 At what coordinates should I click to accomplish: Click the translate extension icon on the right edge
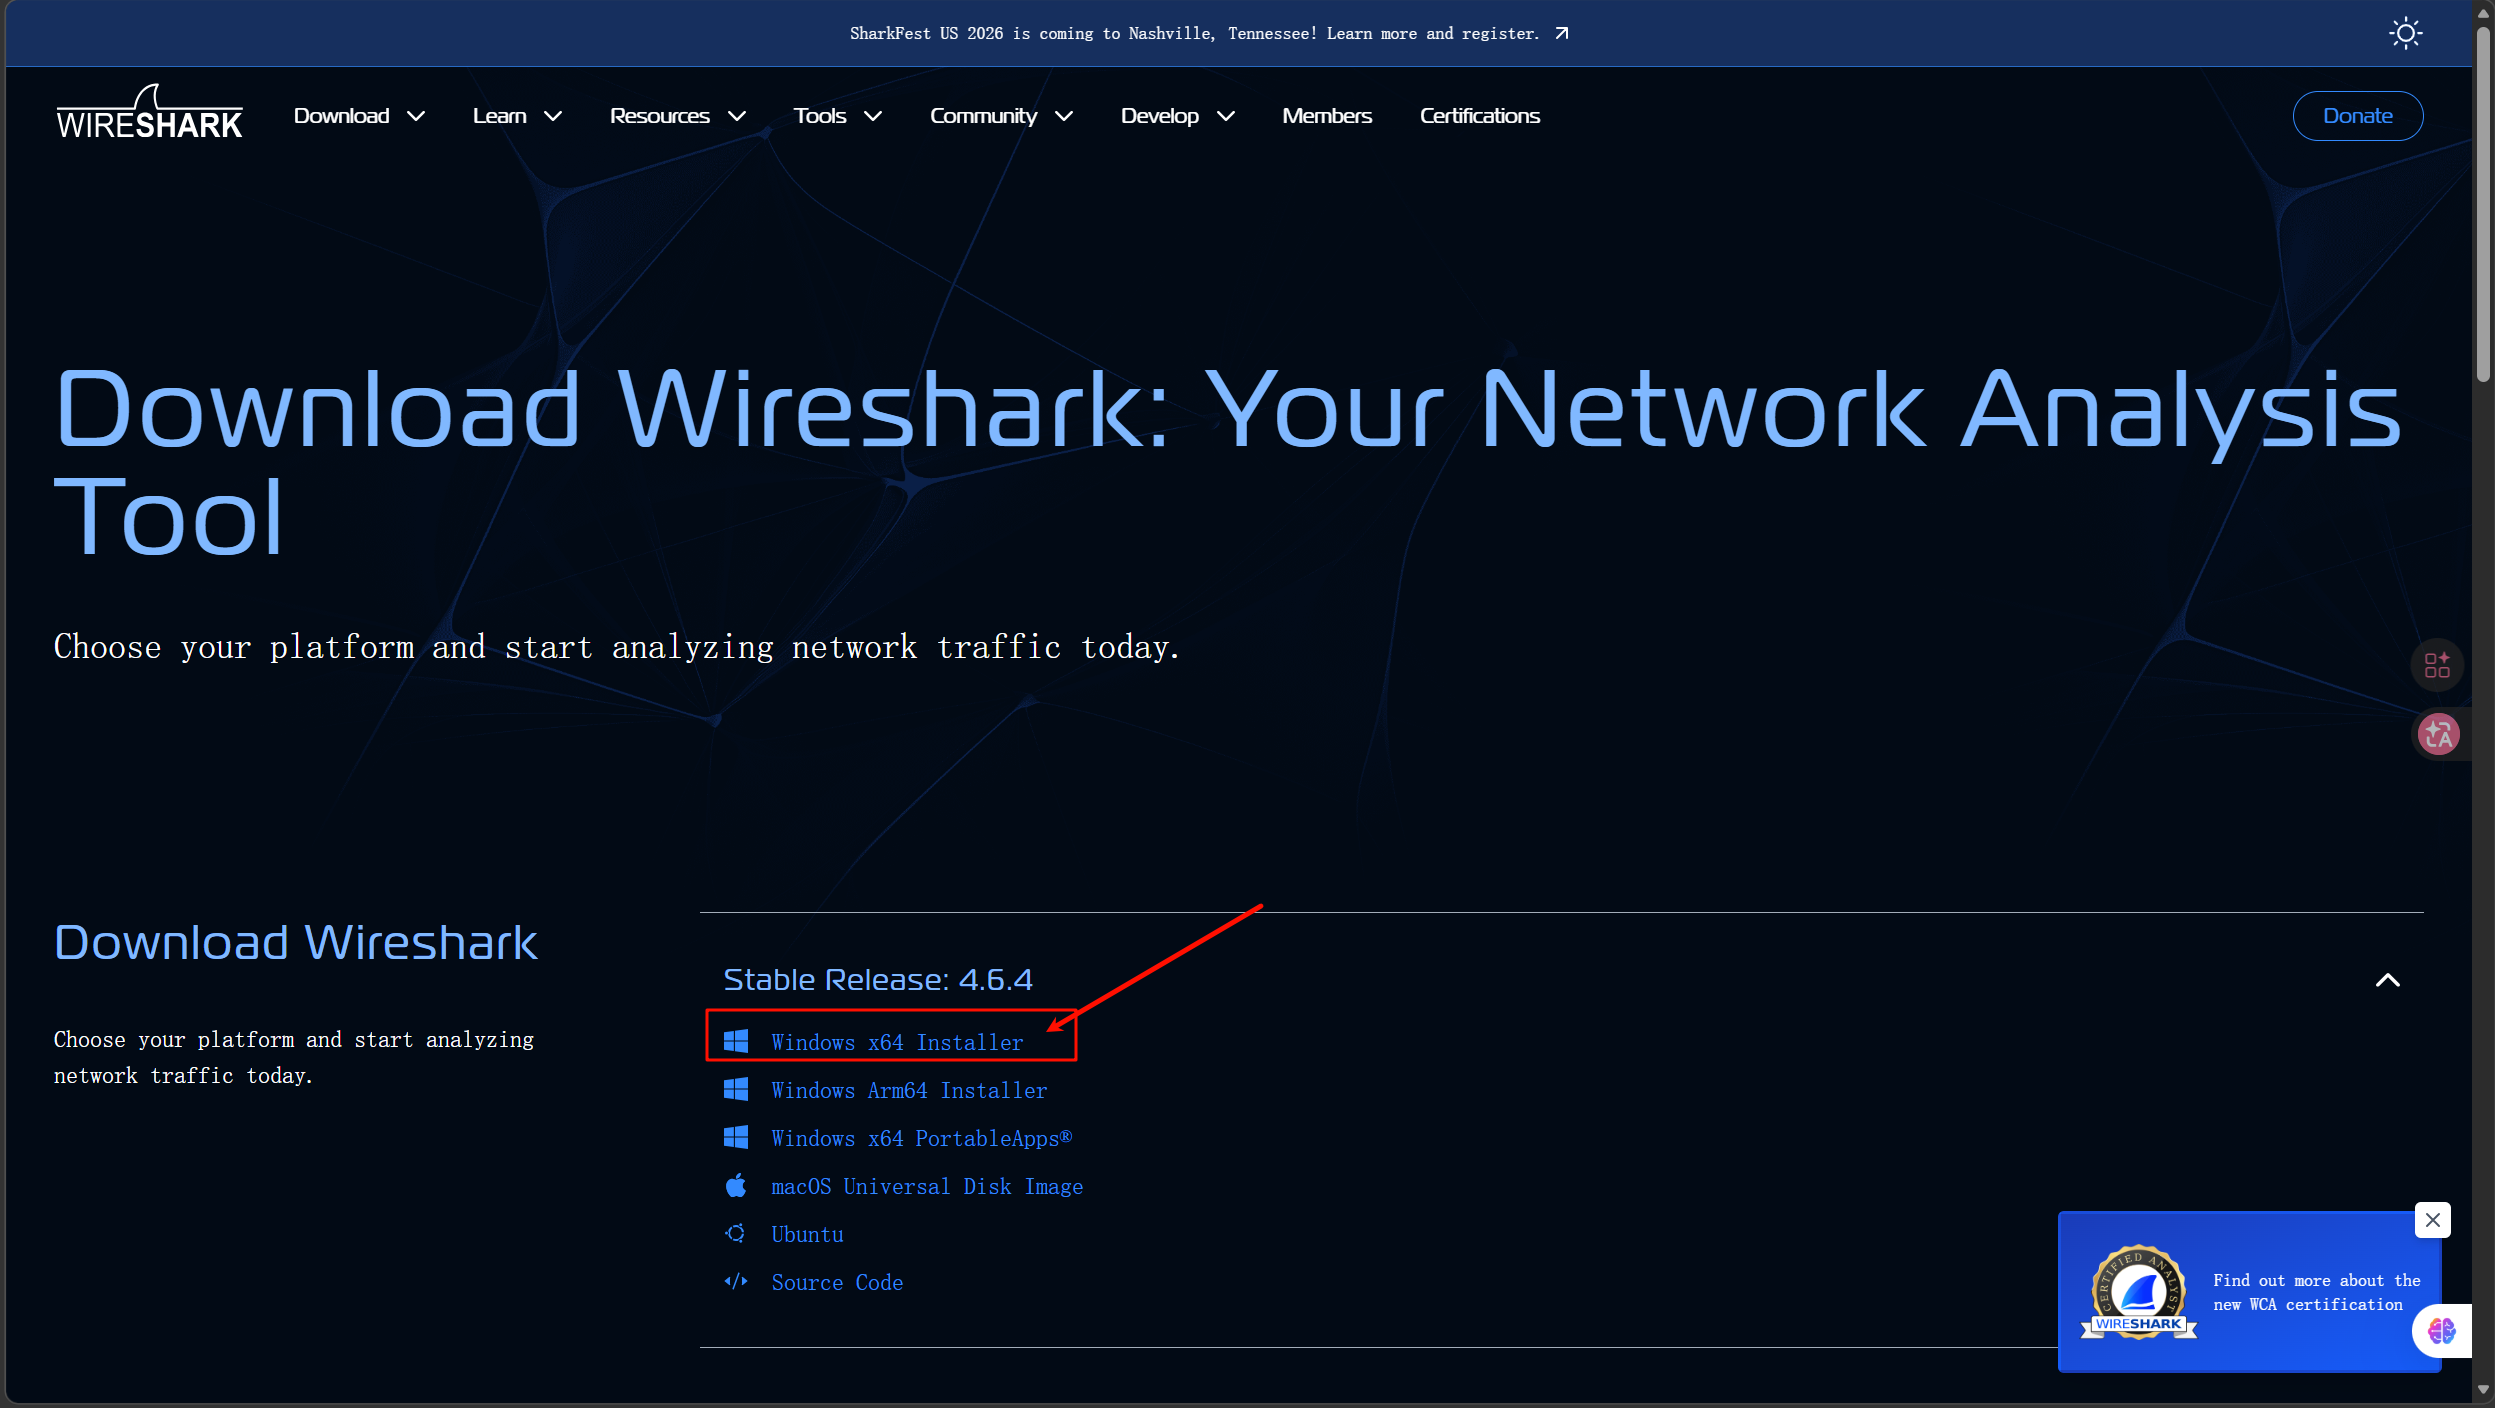click(x=2438, y=734)
